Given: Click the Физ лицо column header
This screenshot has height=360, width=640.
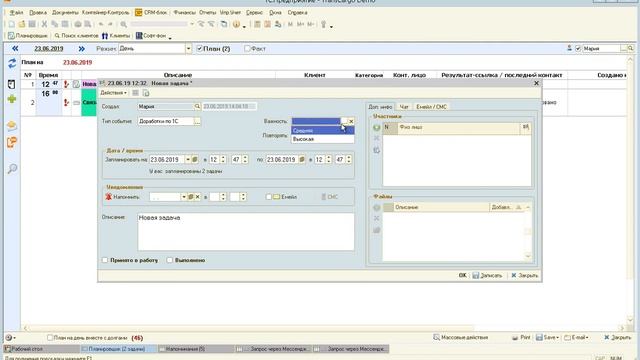Looking at the screenshot, I should tap(459, 128).
